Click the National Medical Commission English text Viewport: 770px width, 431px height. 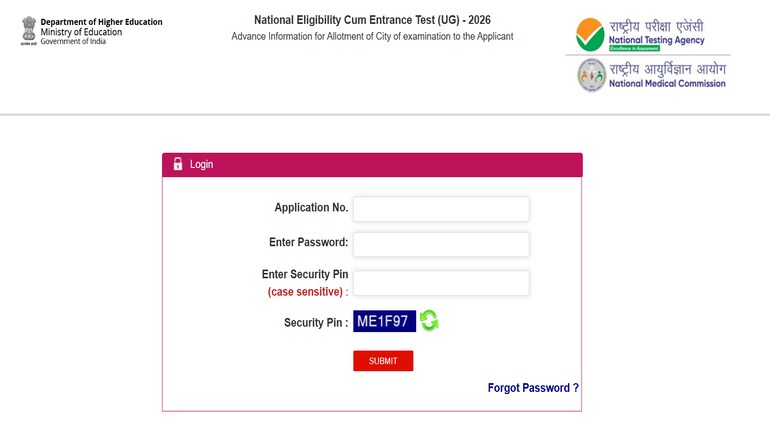tap(667, 83)
